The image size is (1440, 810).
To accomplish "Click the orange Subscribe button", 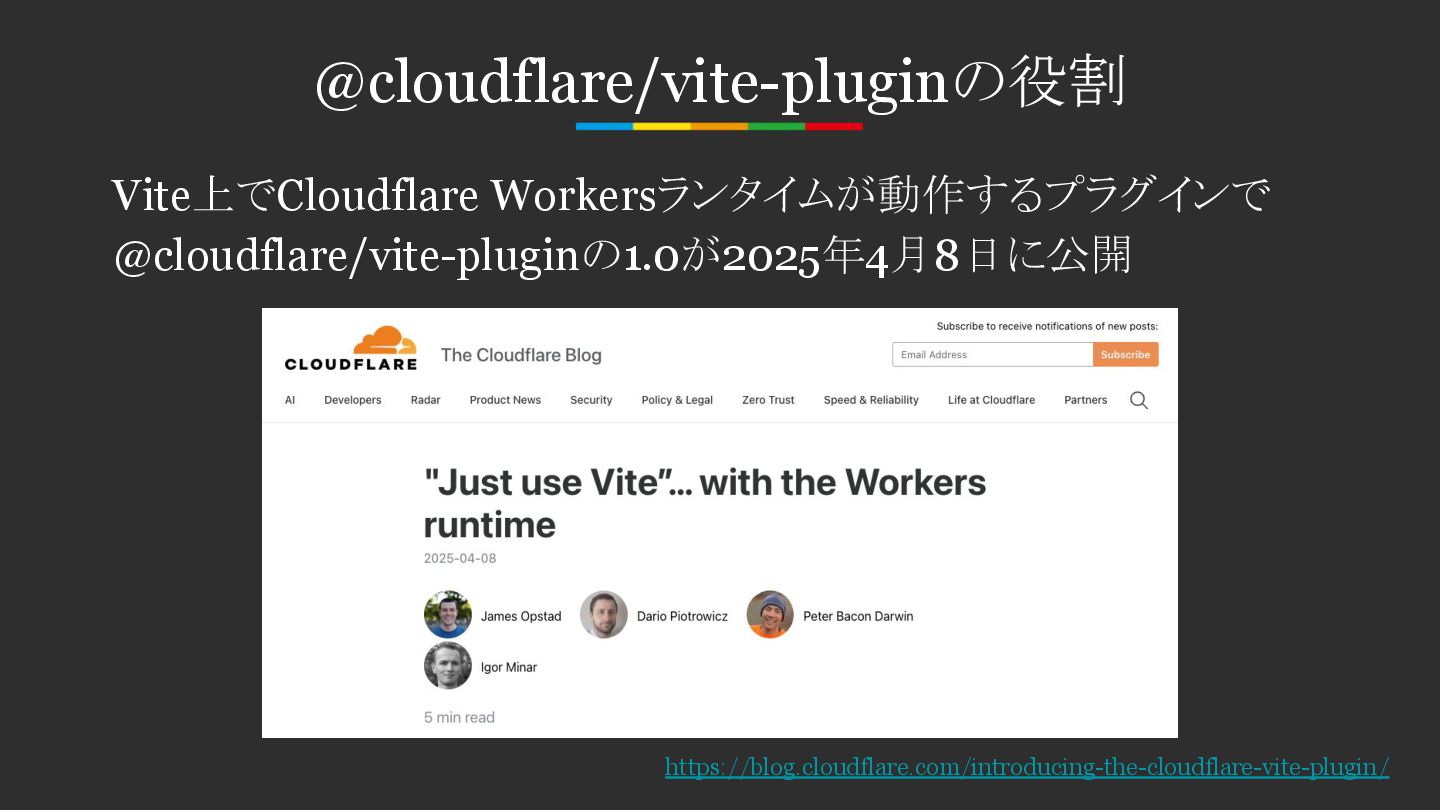I will 1126,355.
